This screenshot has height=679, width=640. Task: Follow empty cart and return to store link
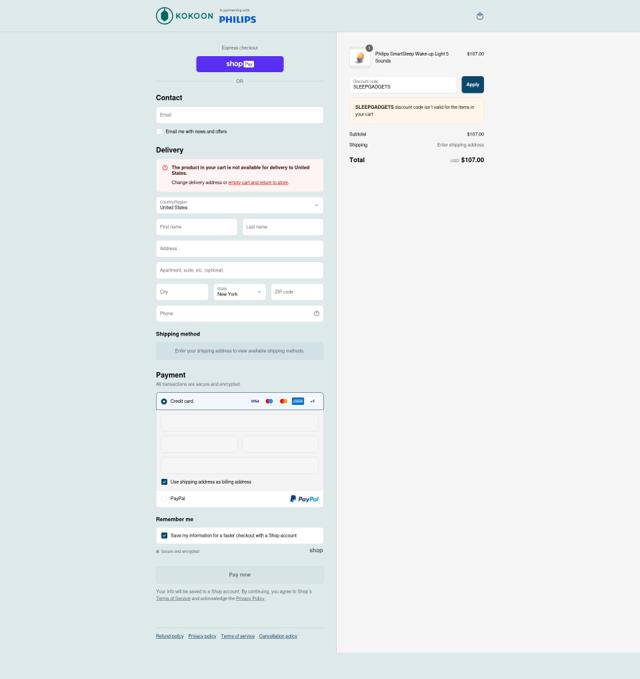(258, 183)
